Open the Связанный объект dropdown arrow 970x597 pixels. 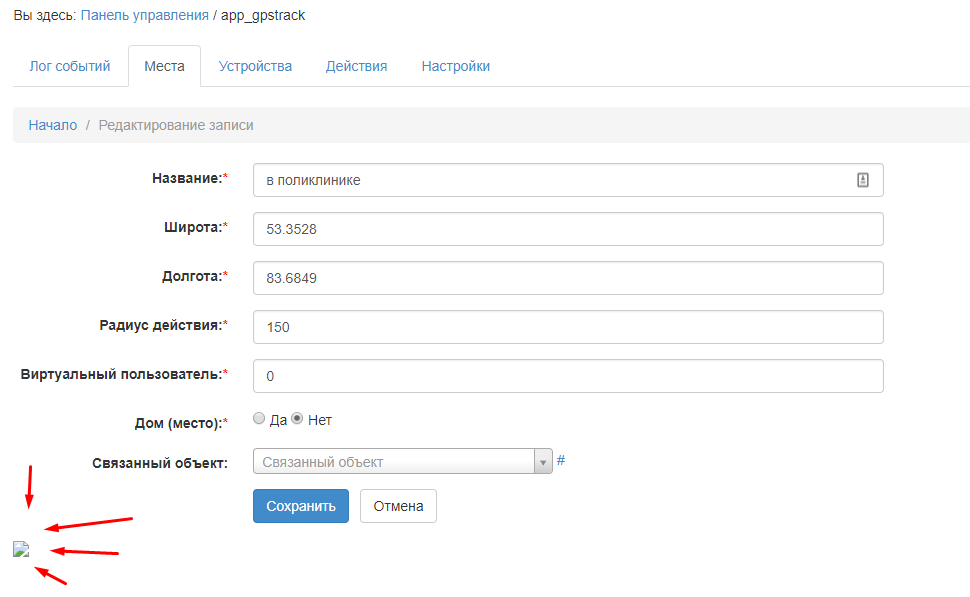[543, 462]
